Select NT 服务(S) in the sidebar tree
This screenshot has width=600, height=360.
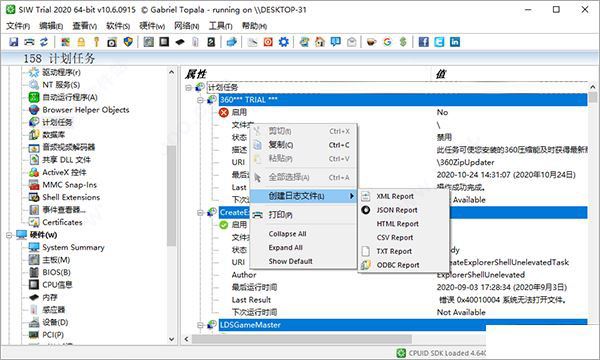pos(60,85)
